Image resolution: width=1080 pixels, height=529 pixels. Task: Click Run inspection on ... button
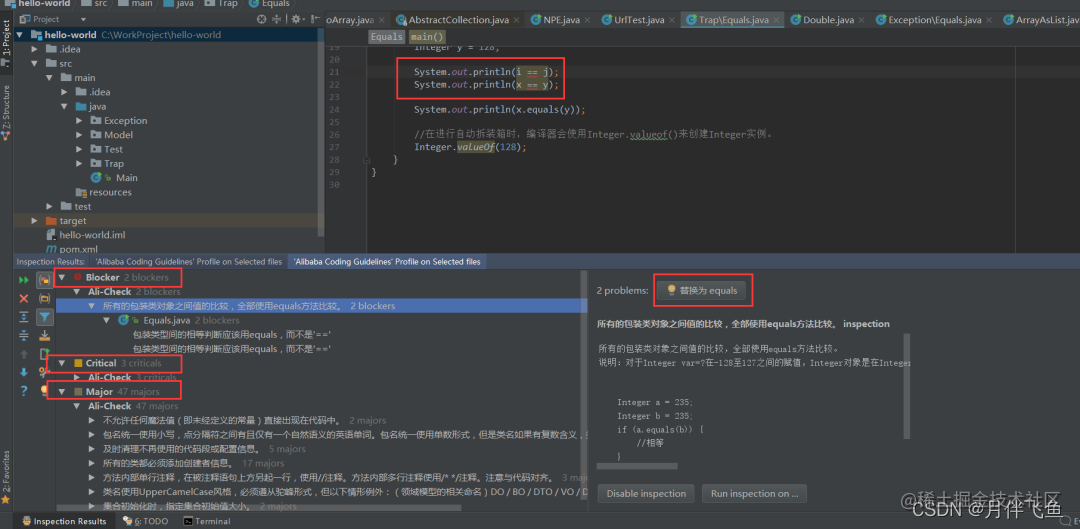pyautogui.click(x=754, y=493)
